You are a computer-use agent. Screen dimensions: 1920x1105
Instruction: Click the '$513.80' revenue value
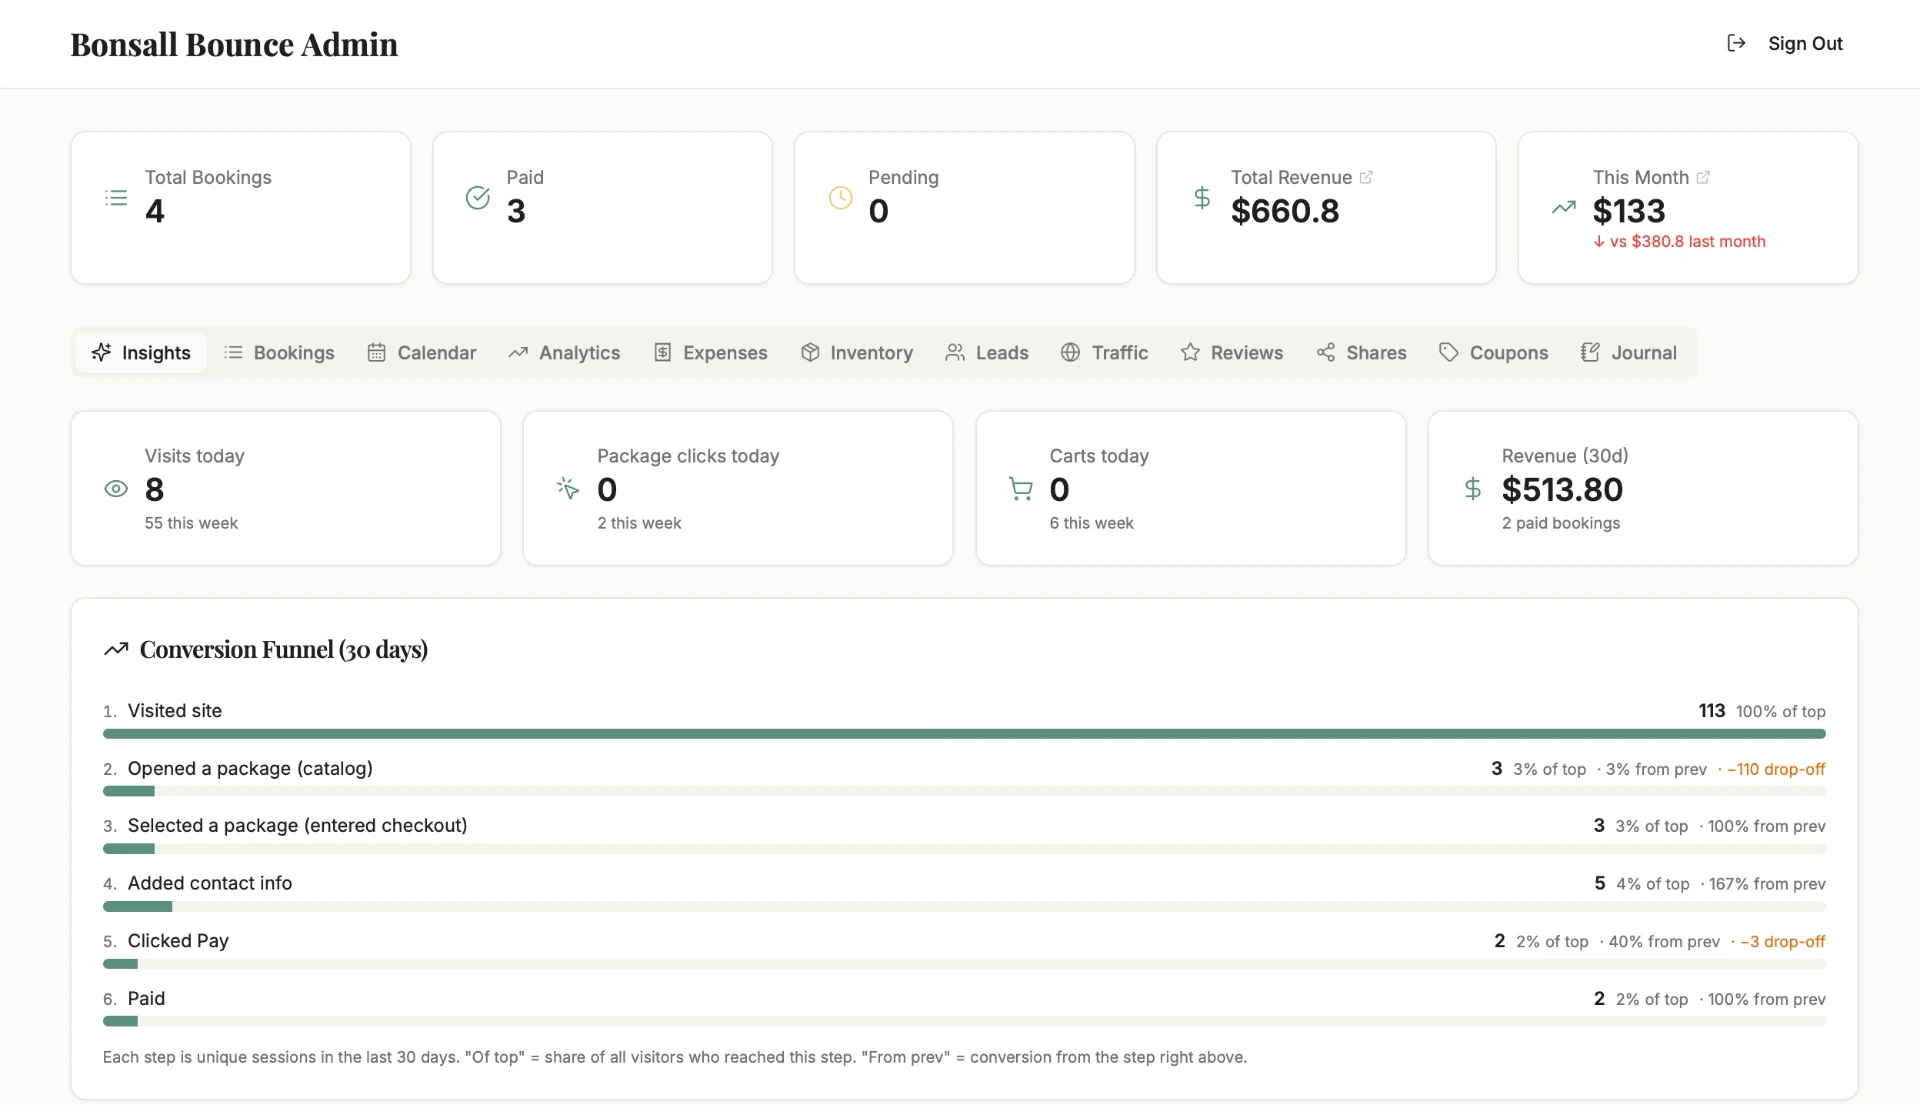1562,490
